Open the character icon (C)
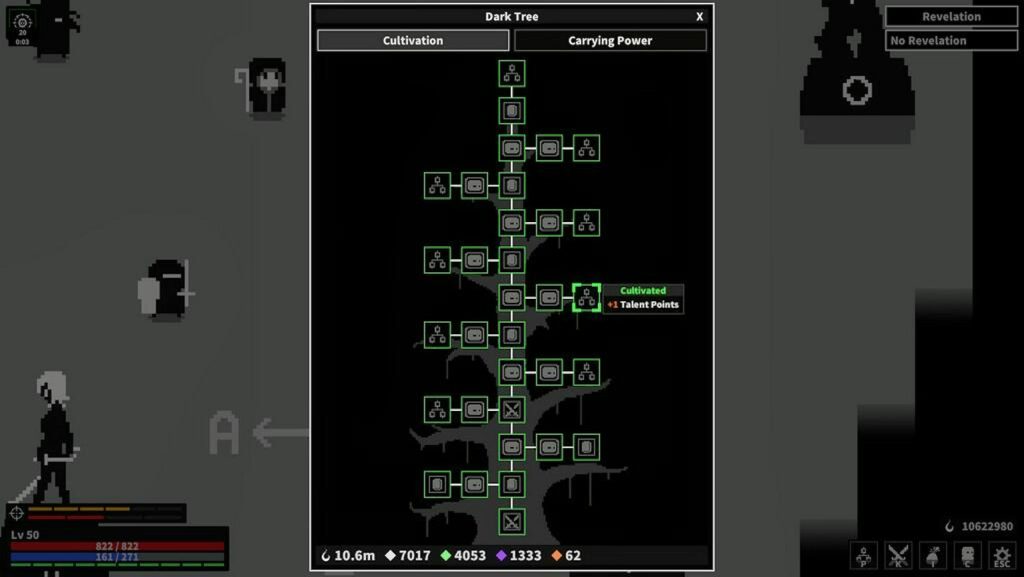The height and width of the screenshot is (577, 1024). click(968, 555)
